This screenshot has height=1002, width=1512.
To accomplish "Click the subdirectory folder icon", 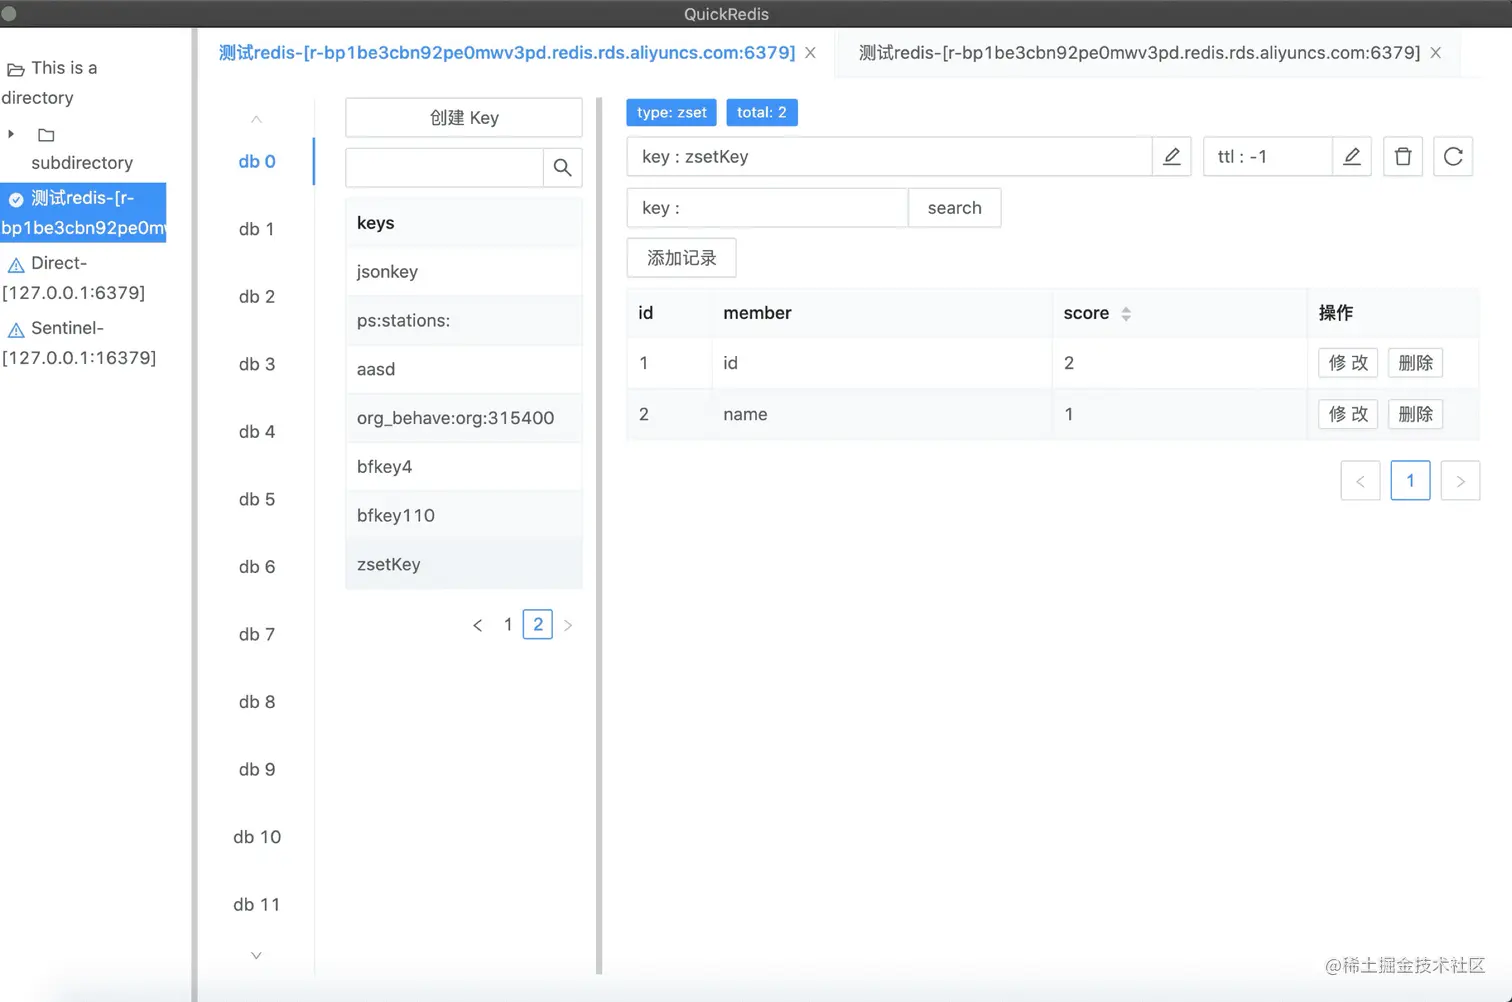I will pyautogui.click(x=46, y=135).
